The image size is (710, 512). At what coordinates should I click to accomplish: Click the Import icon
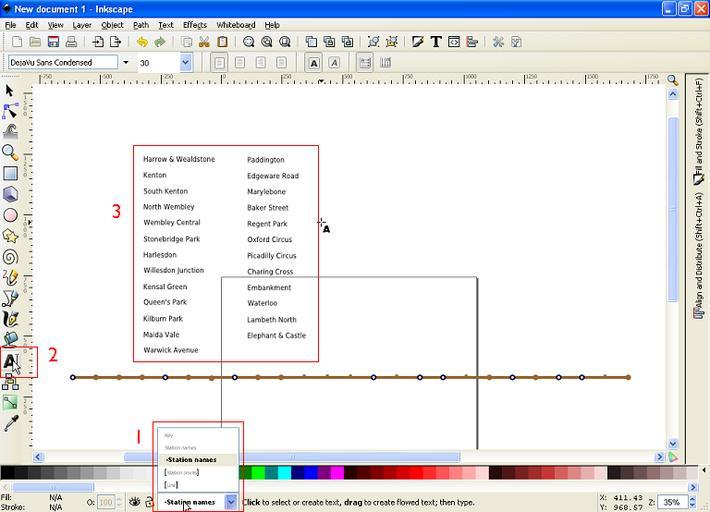pos(98,42)
